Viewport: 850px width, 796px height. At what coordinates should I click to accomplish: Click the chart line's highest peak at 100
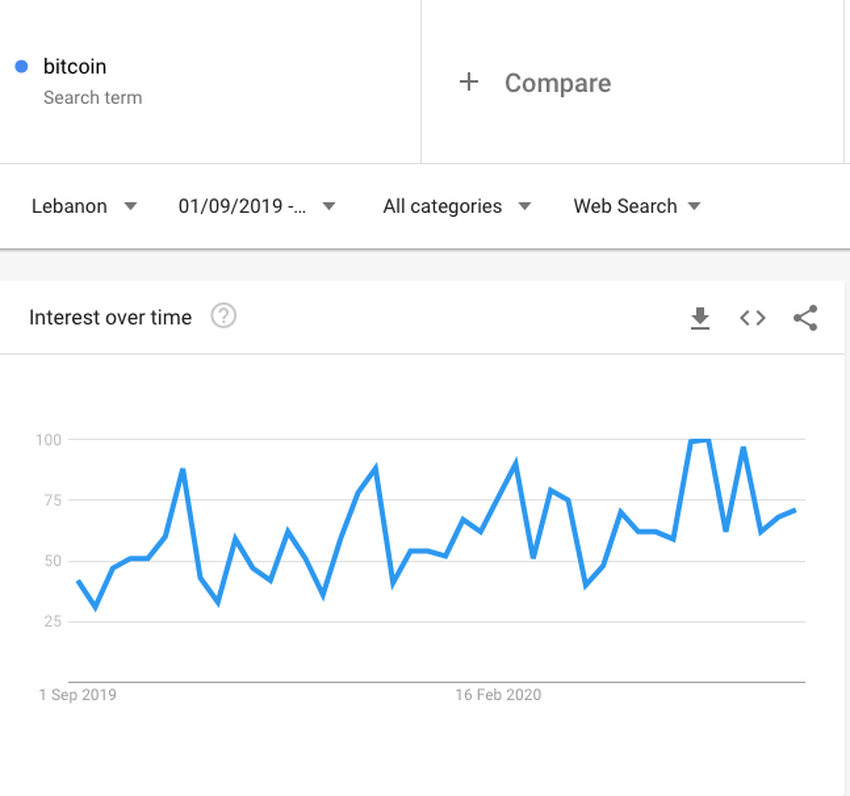700,440
